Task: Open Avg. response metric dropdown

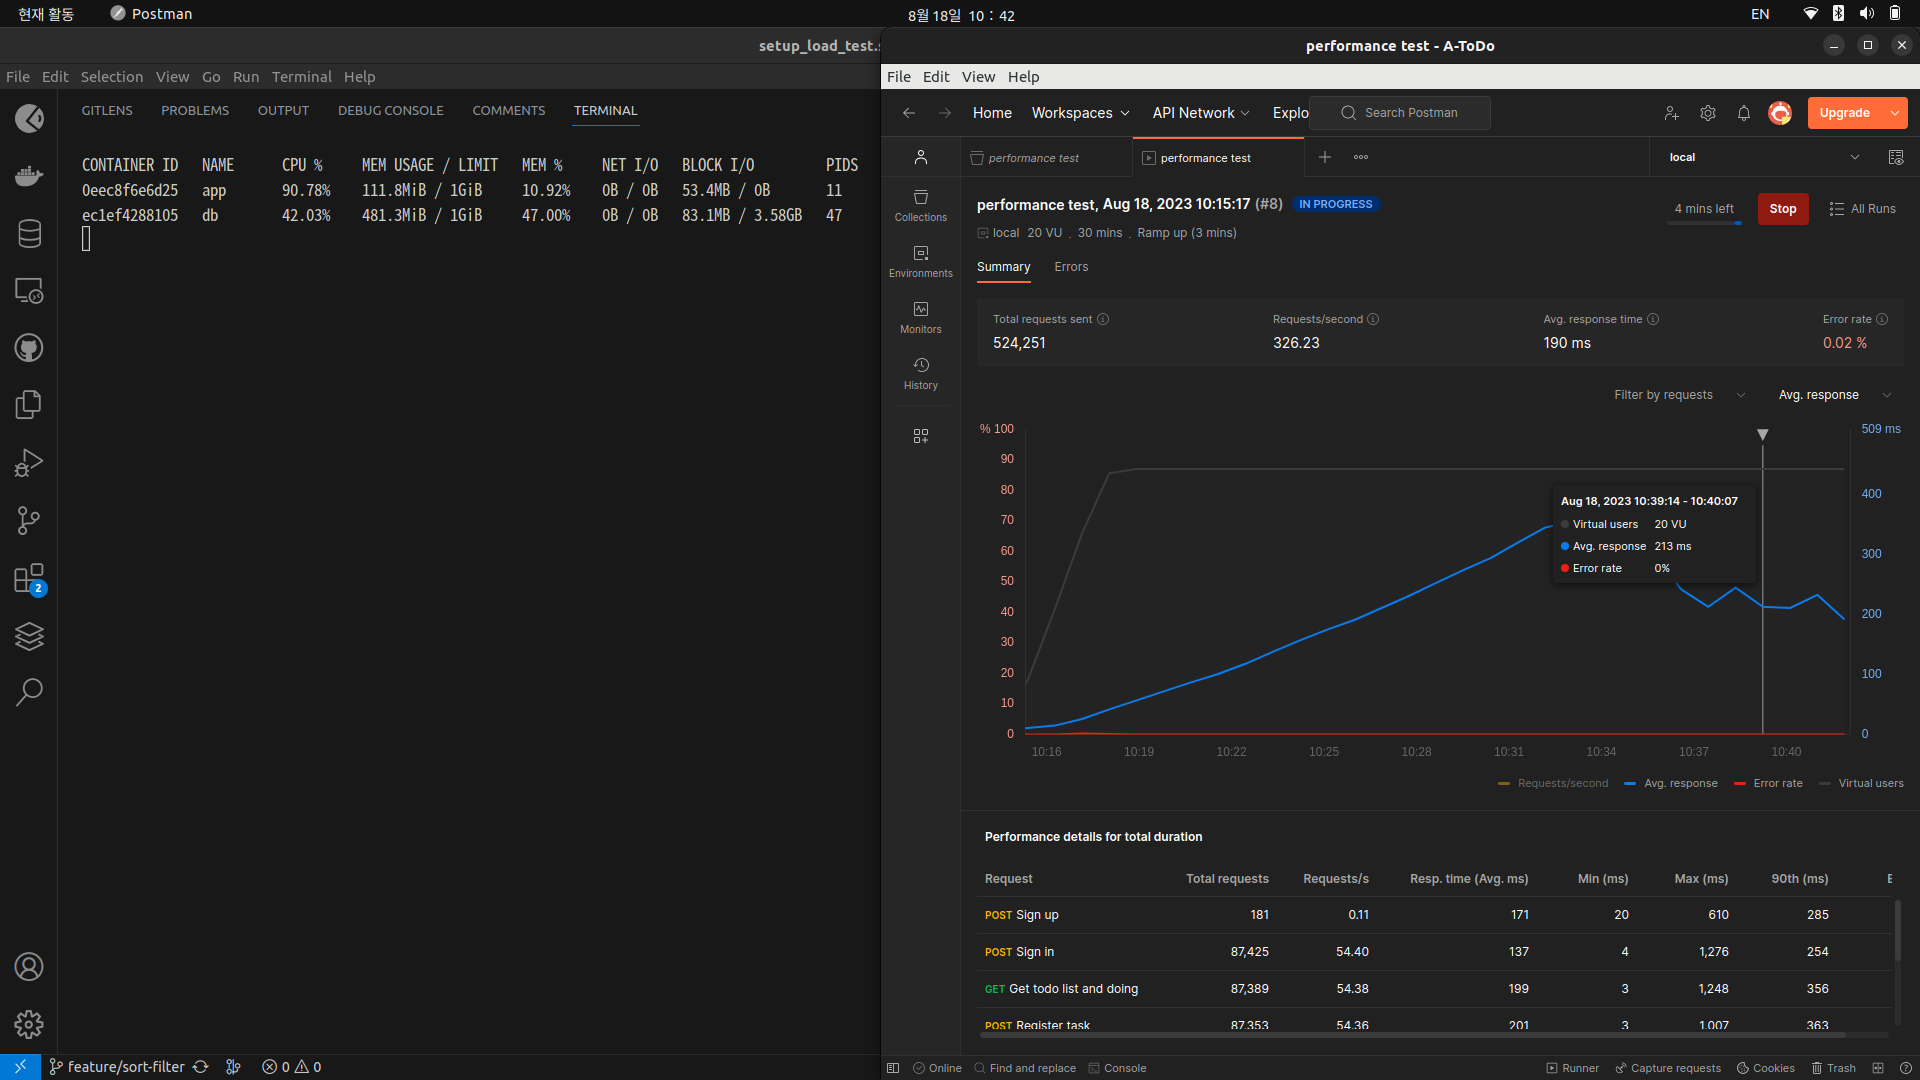Action: pos(1835,395)
